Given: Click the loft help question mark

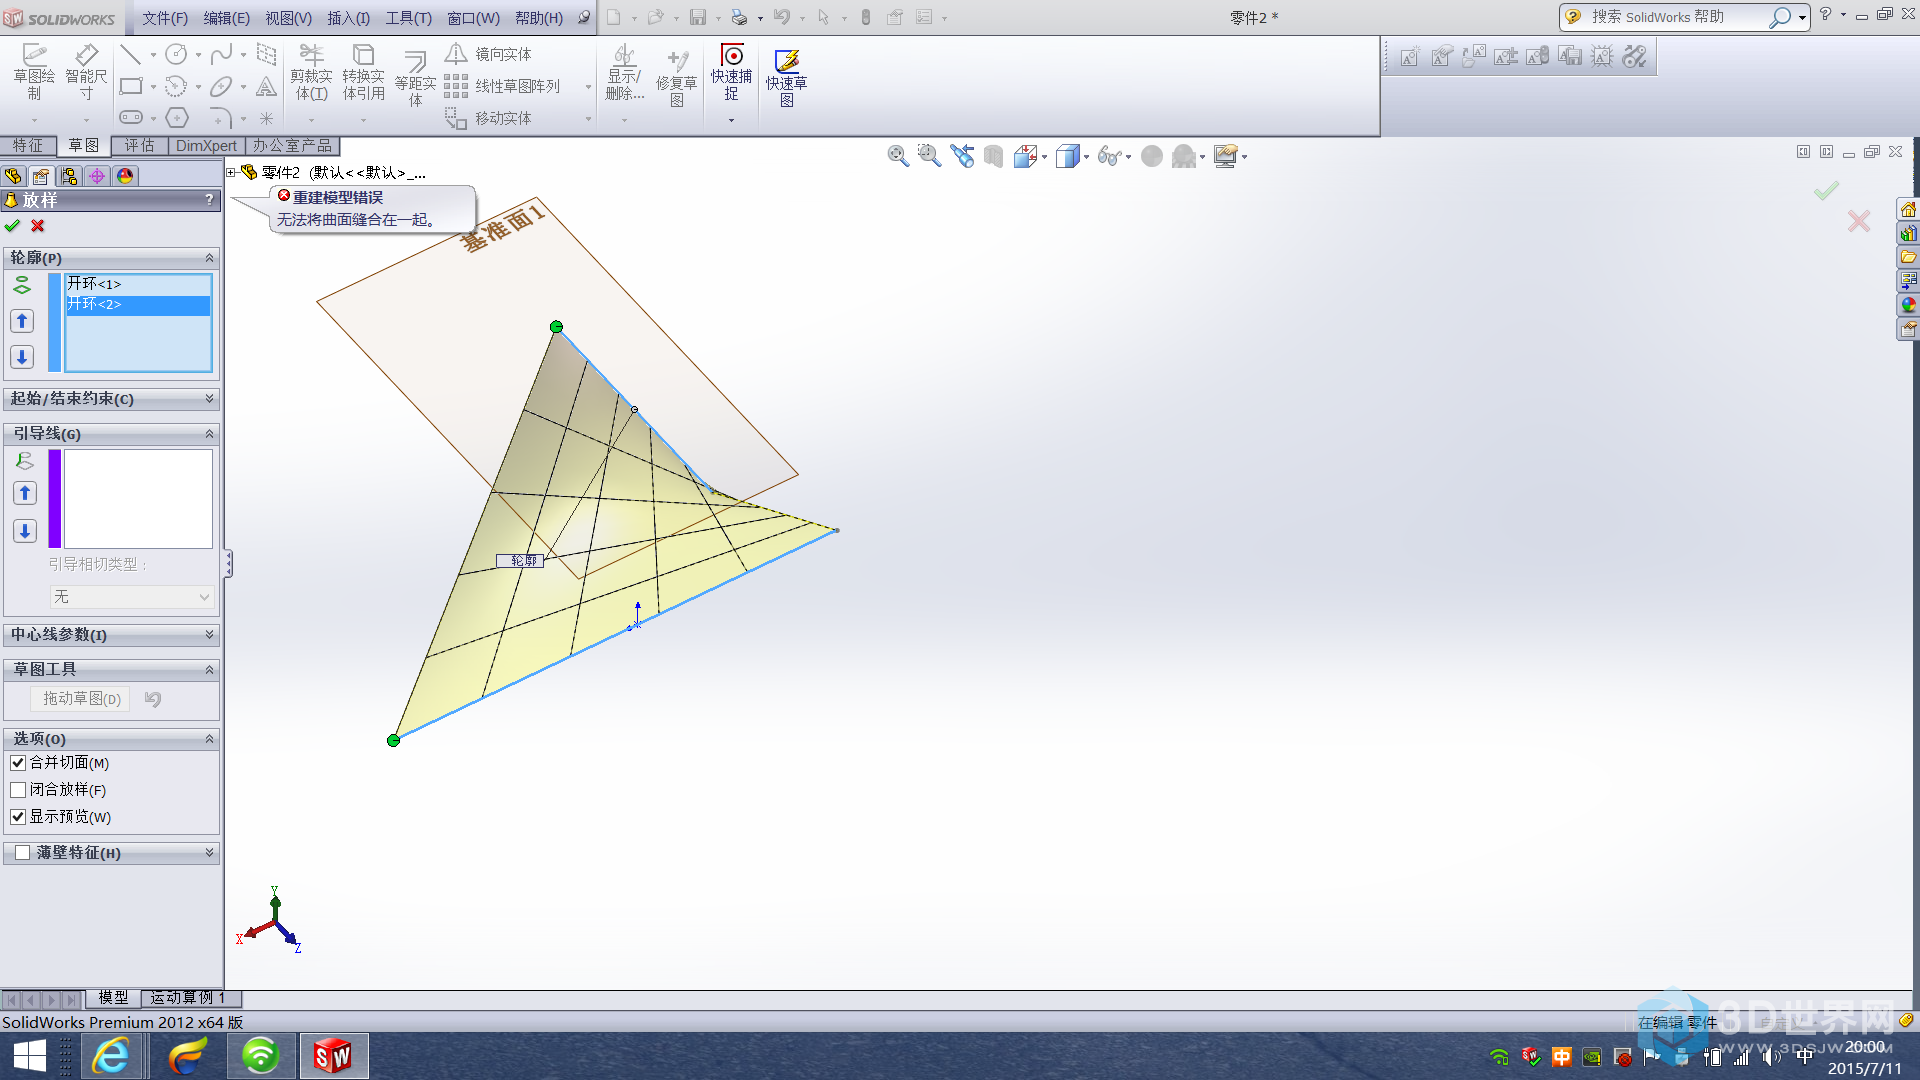Looking at the screenshot, I should pyautogui.click(x=209, y=200).
